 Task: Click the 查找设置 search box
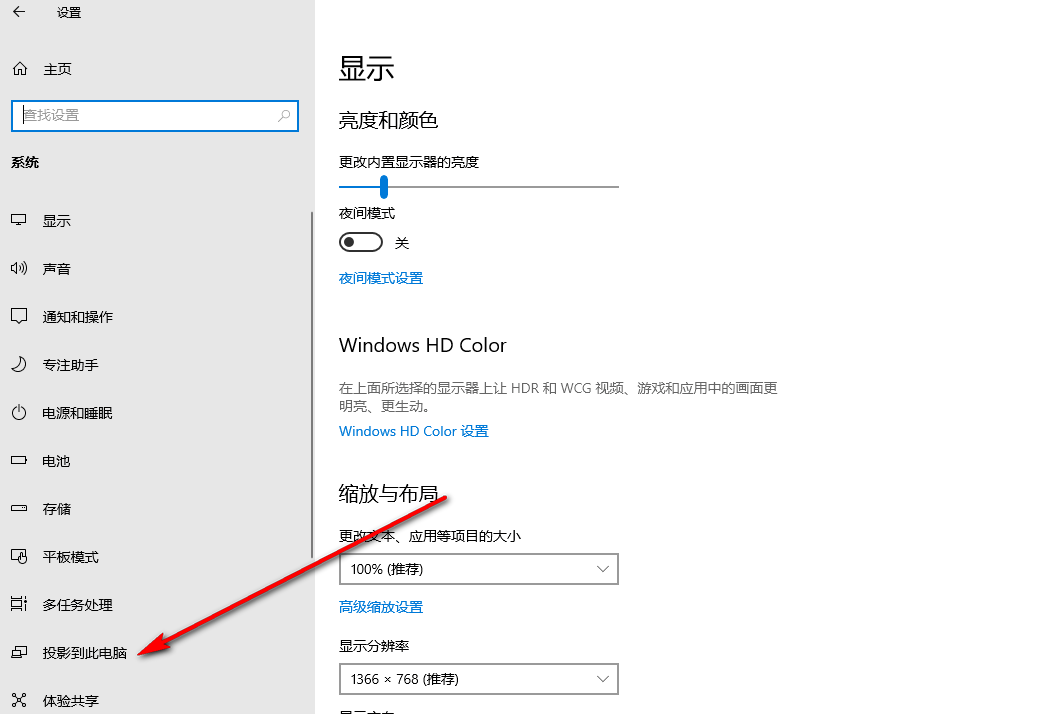[x=154, y=115]
